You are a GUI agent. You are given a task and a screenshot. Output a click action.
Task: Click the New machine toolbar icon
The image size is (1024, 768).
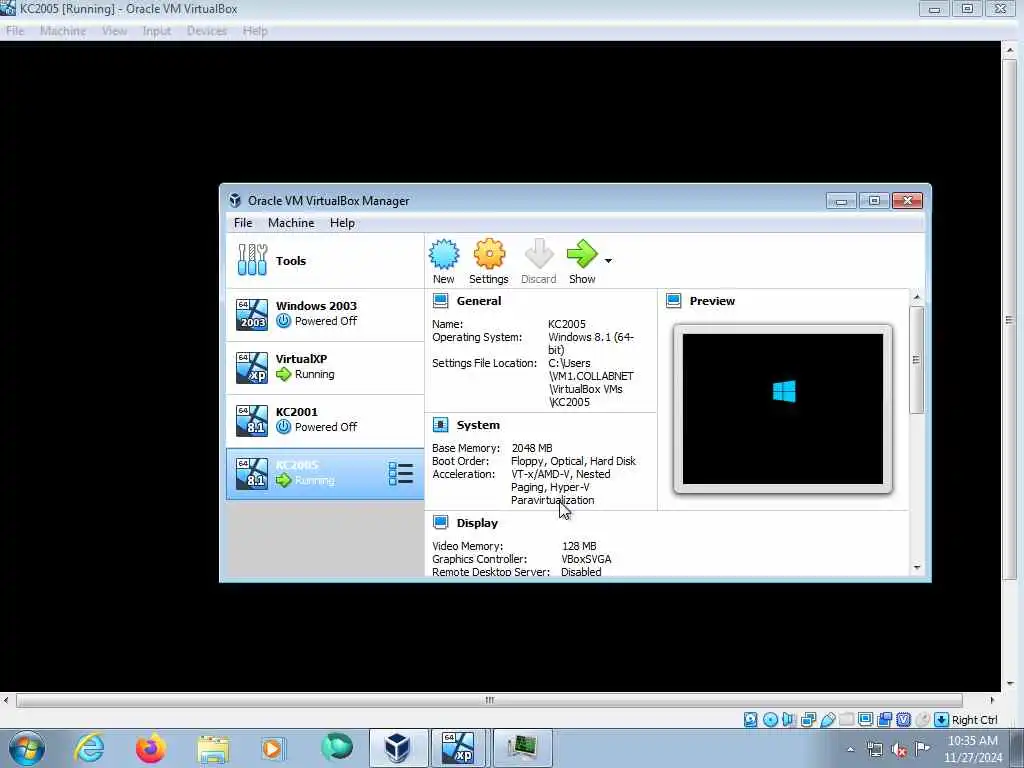tap(443, 255)
